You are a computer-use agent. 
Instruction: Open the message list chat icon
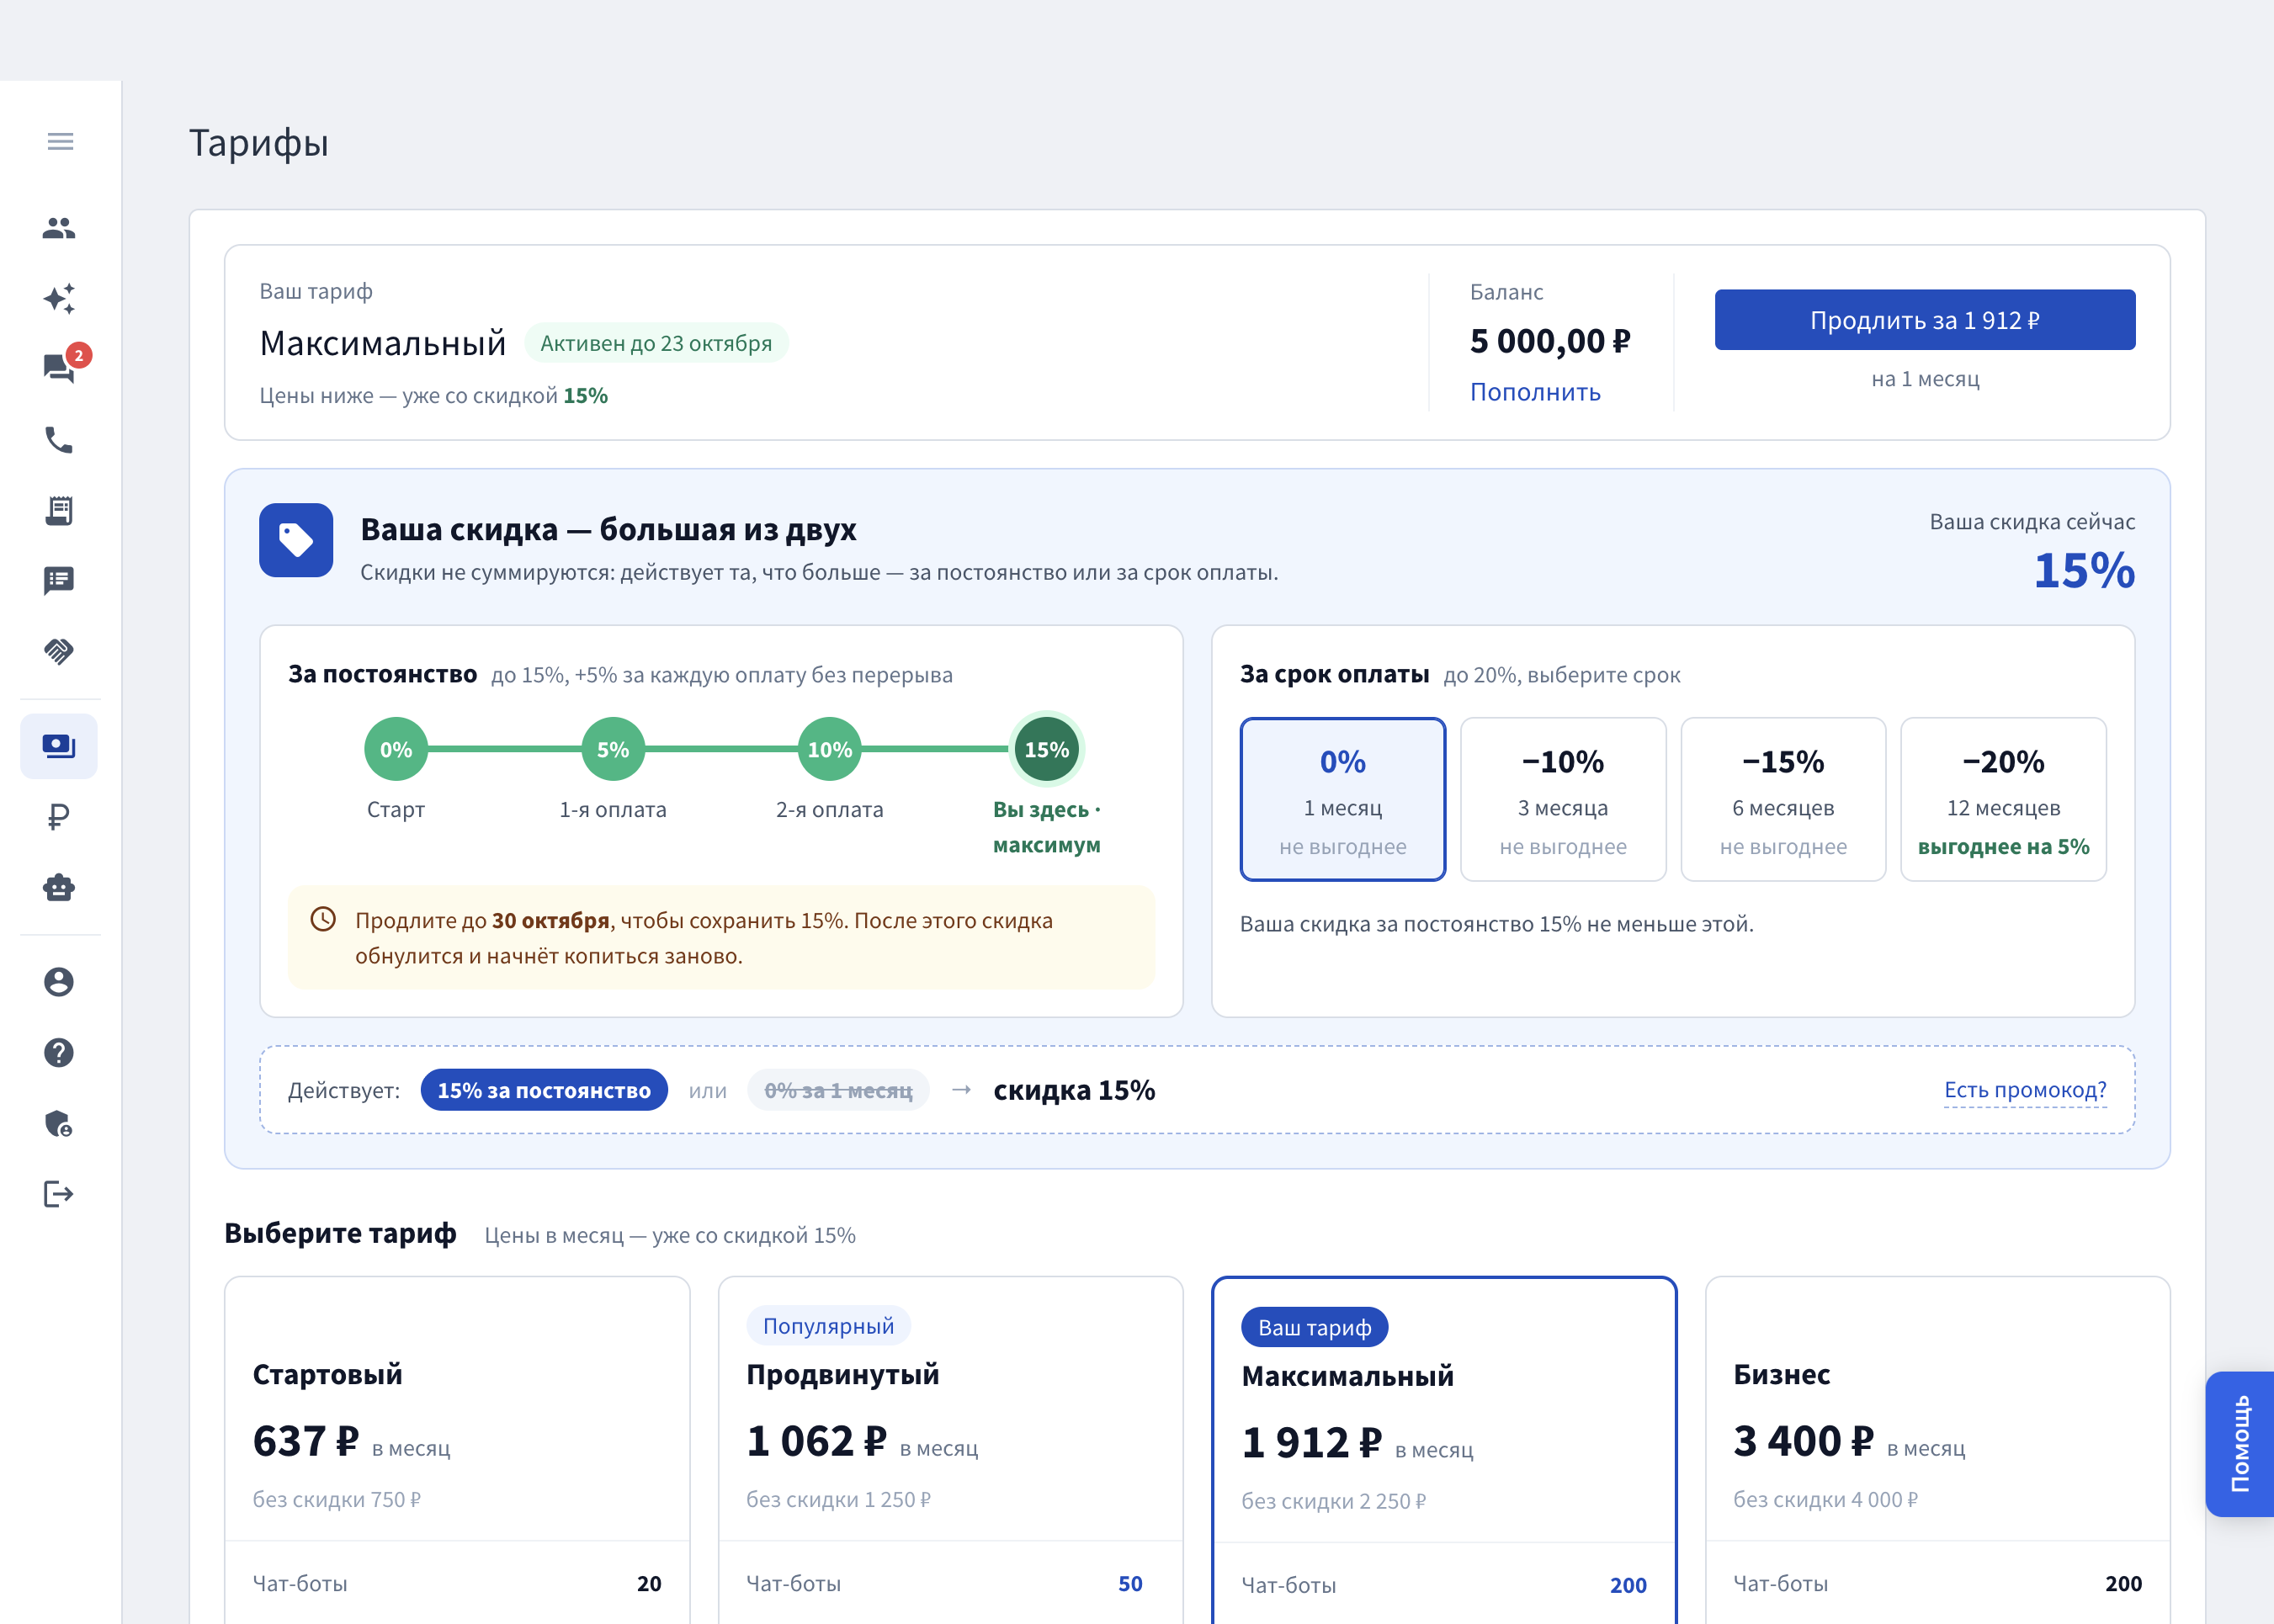pos(59,581)
